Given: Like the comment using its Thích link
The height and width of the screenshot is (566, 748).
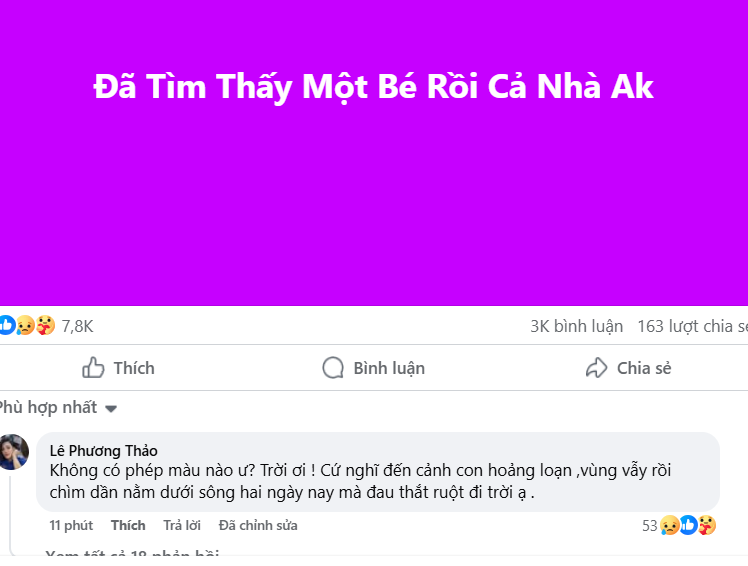Looking at the screenshot, I should (x=128, y=525).
